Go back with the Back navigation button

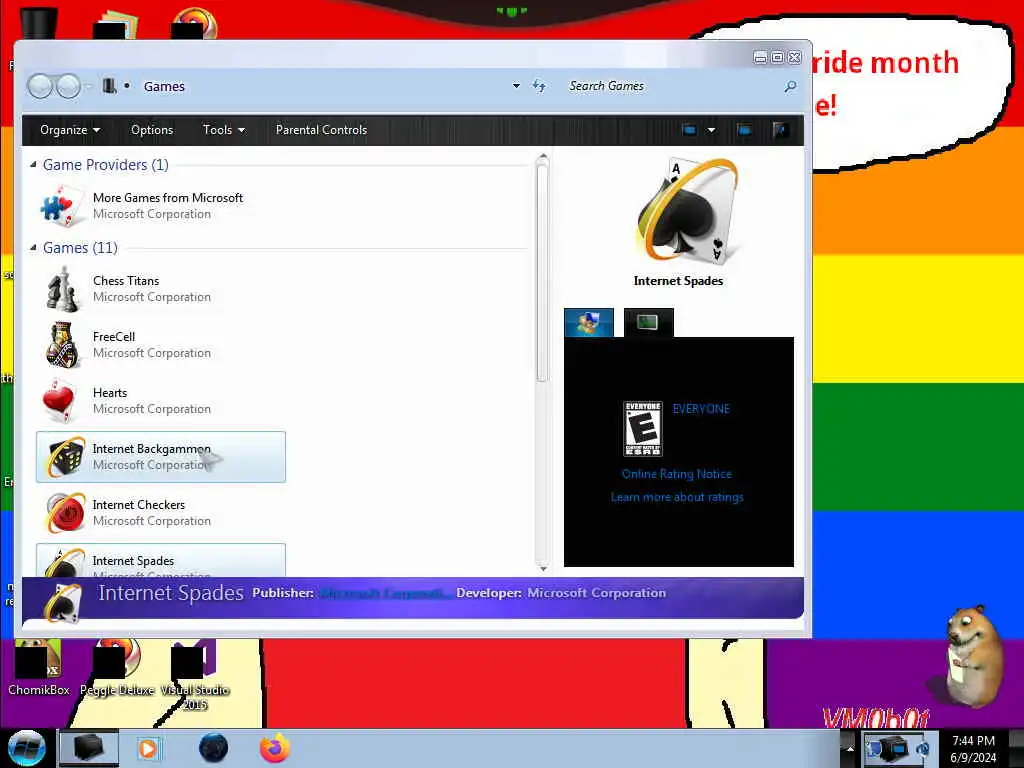(x=40, y=86)
